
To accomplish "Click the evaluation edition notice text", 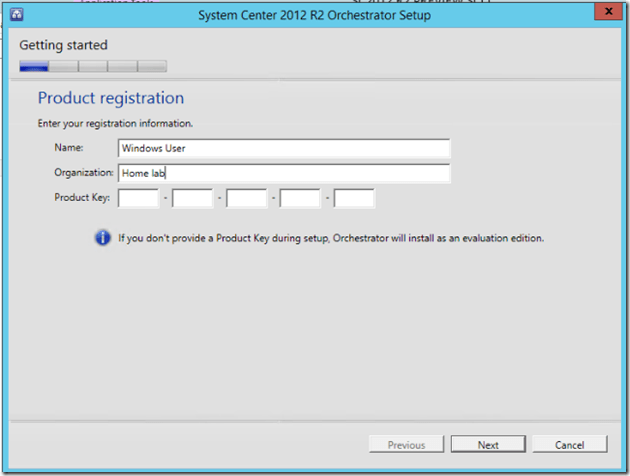I will click(331, 239).
